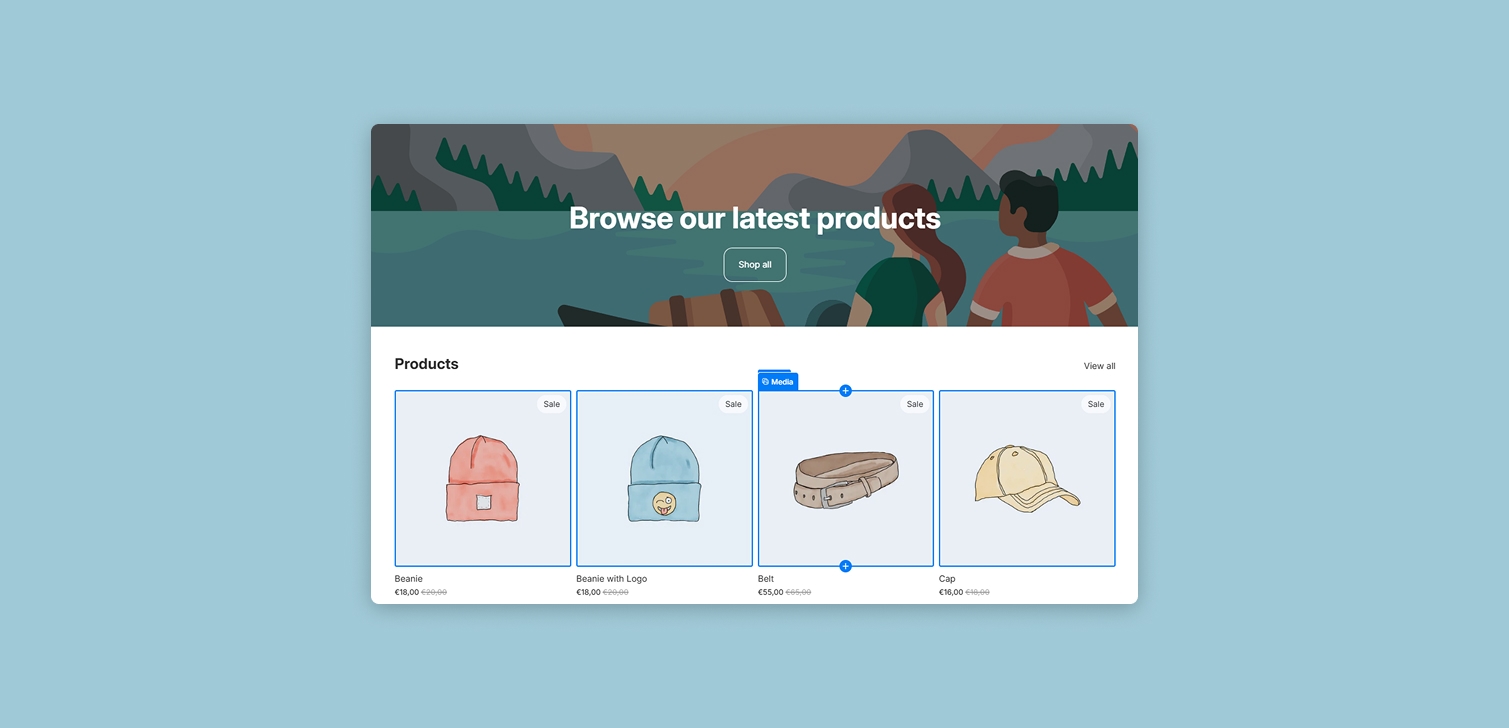Click the Sale badge on the Cap card
1509x728 pixels.
pyautogui.click(x=1095, y=404)
